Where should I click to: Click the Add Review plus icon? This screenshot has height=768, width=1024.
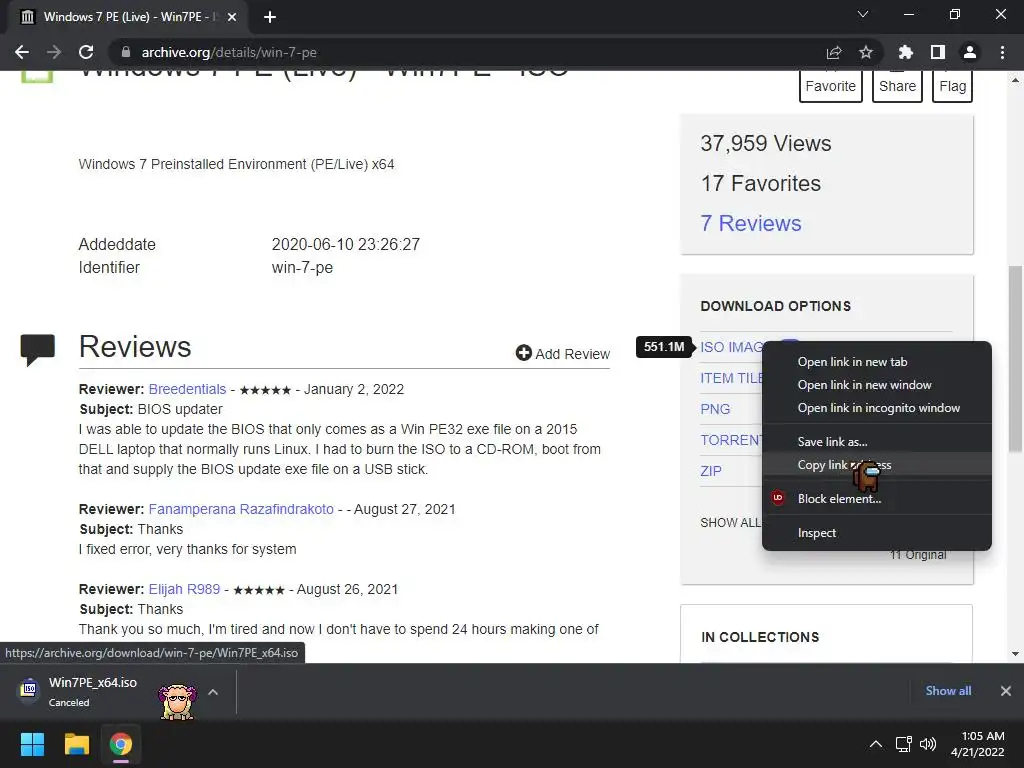(523, 353)
